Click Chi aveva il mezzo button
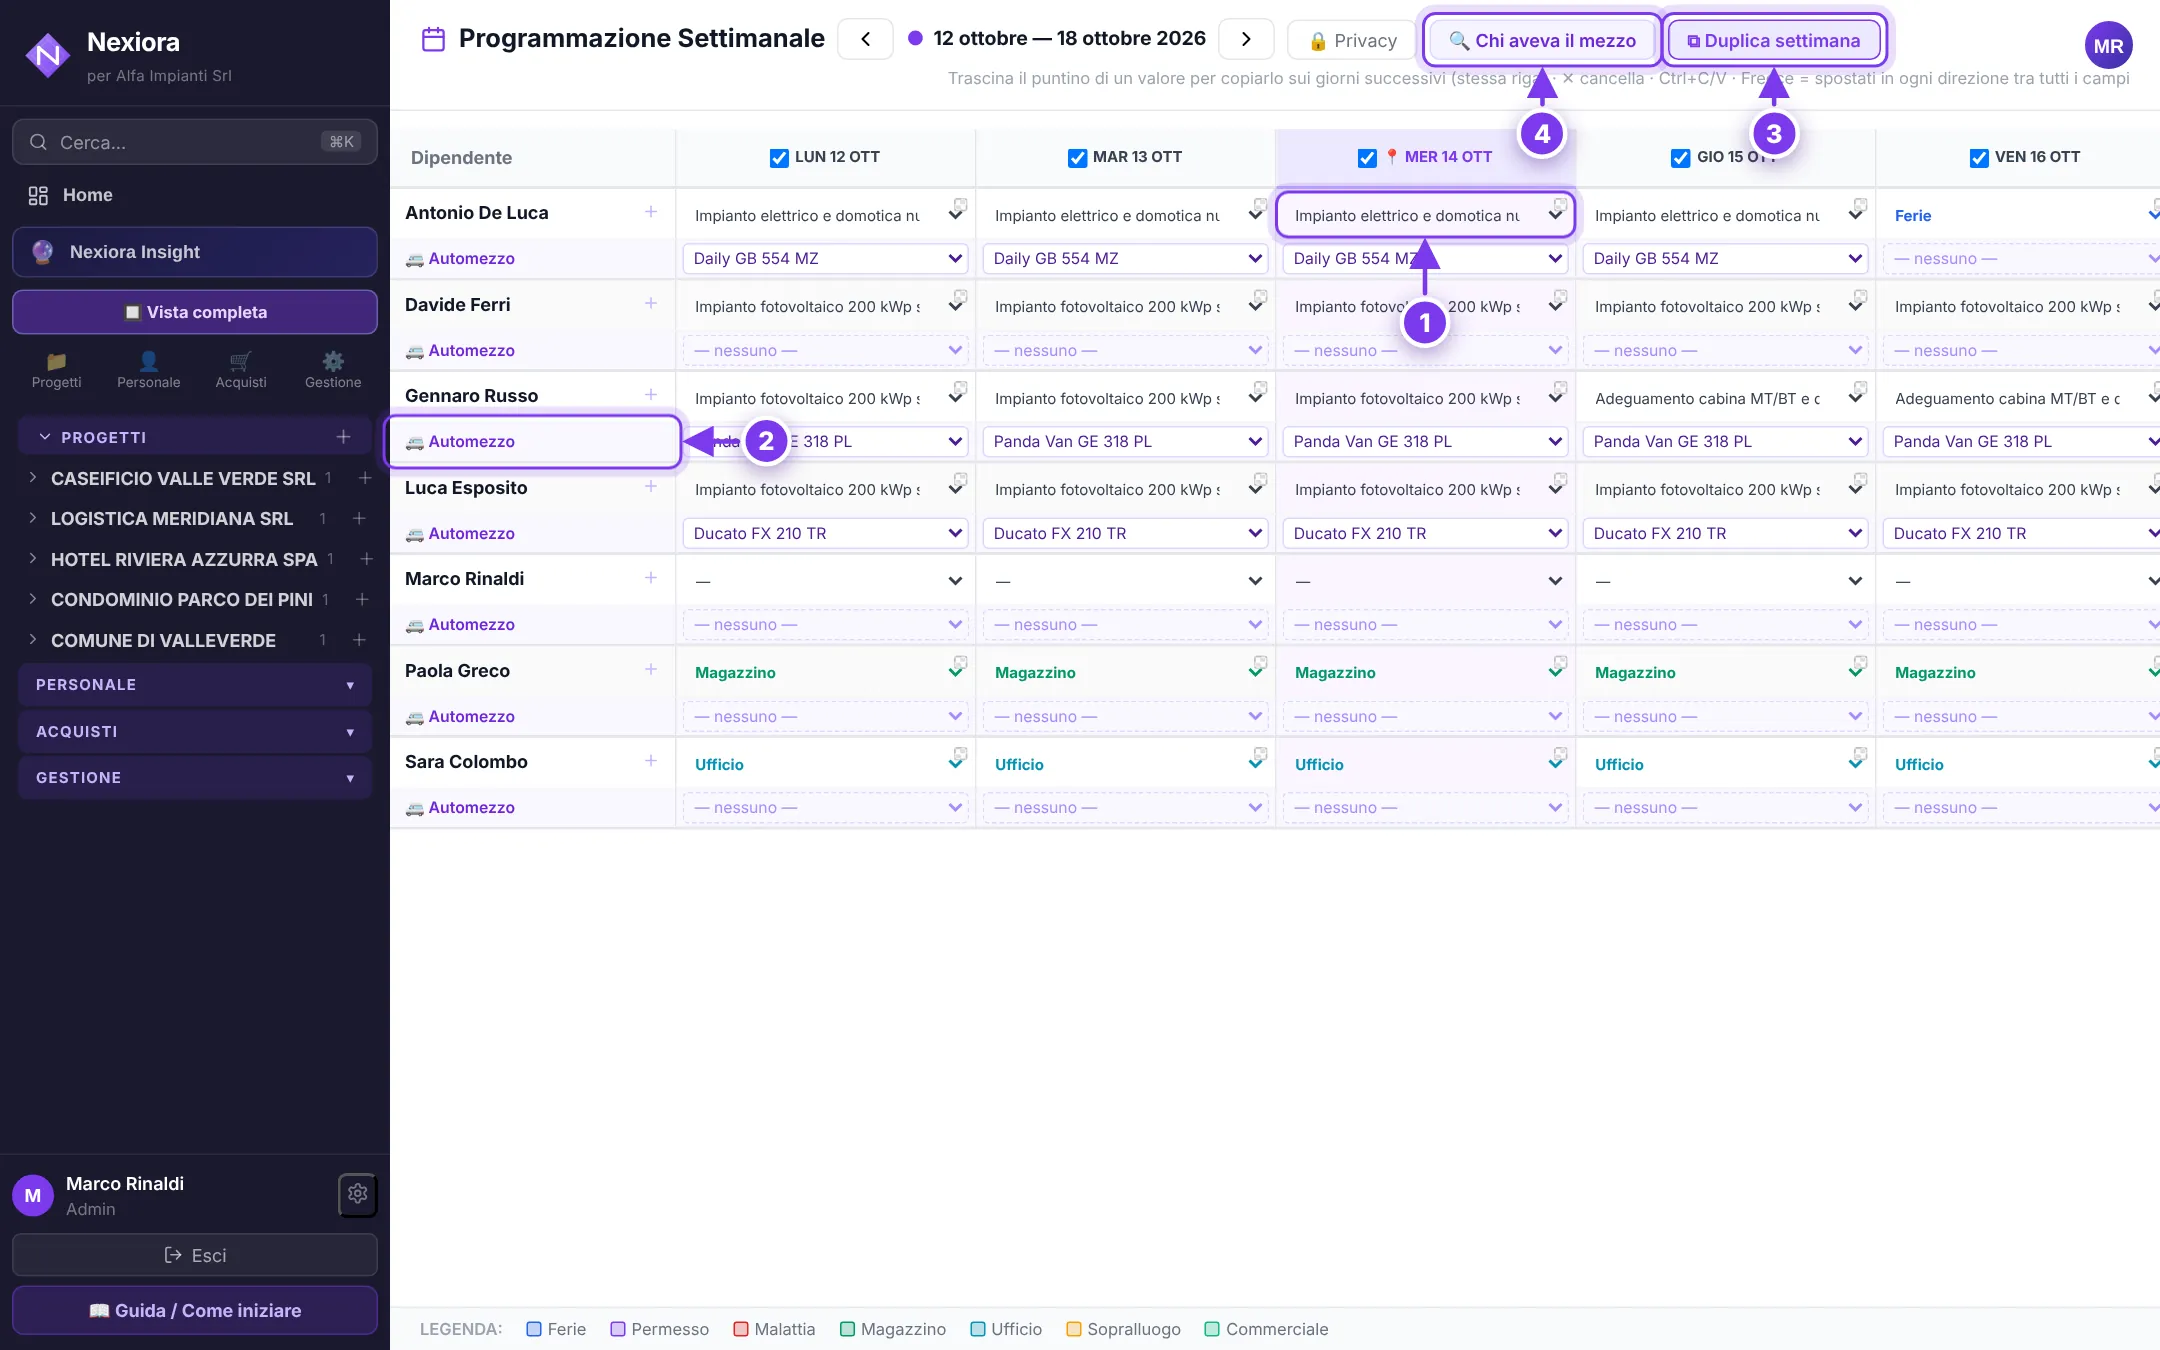Image resolution: width=2160 pixels, height=1350 pixels. click(1542, 40)
